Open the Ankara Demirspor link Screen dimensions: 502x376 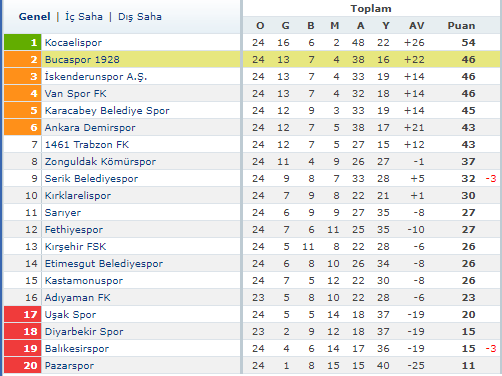point(90,128)
